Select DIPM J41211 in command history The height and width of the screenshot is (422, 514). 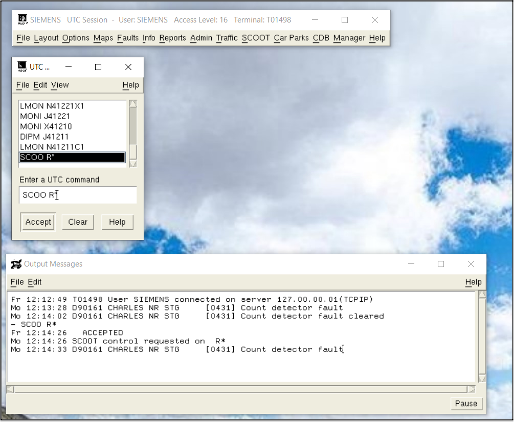coord(72,137)
